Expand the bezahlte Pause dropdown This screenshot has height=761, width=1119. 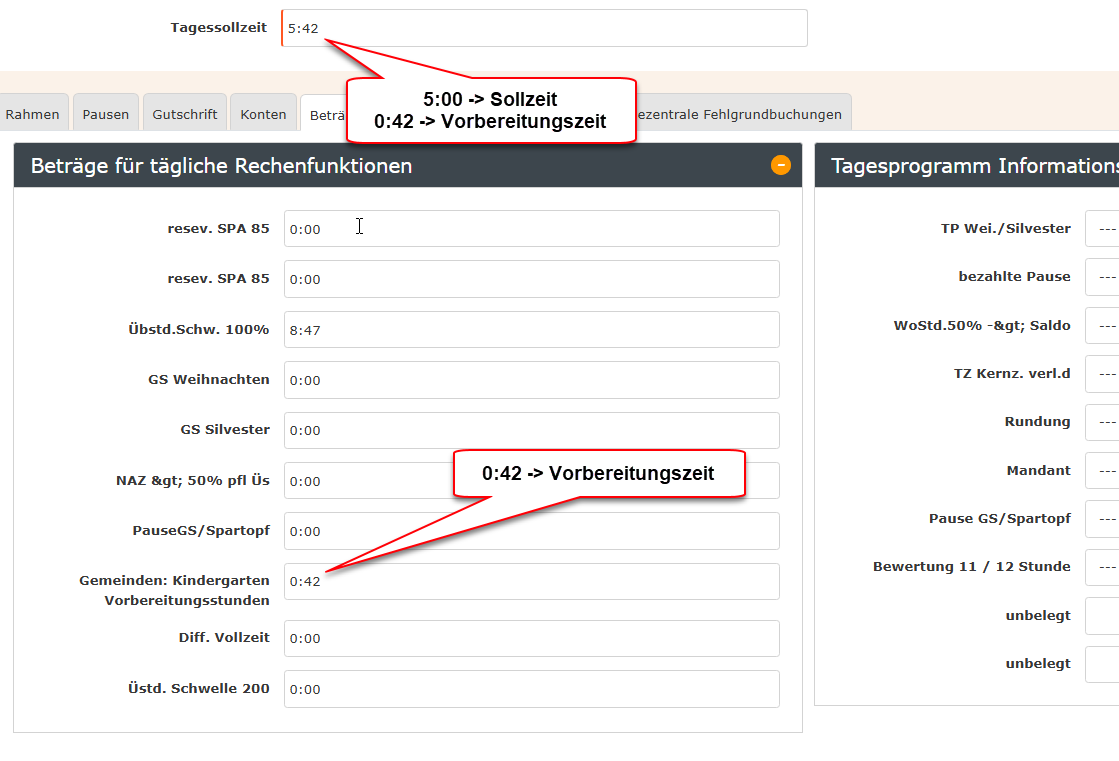click(1102, 277)
